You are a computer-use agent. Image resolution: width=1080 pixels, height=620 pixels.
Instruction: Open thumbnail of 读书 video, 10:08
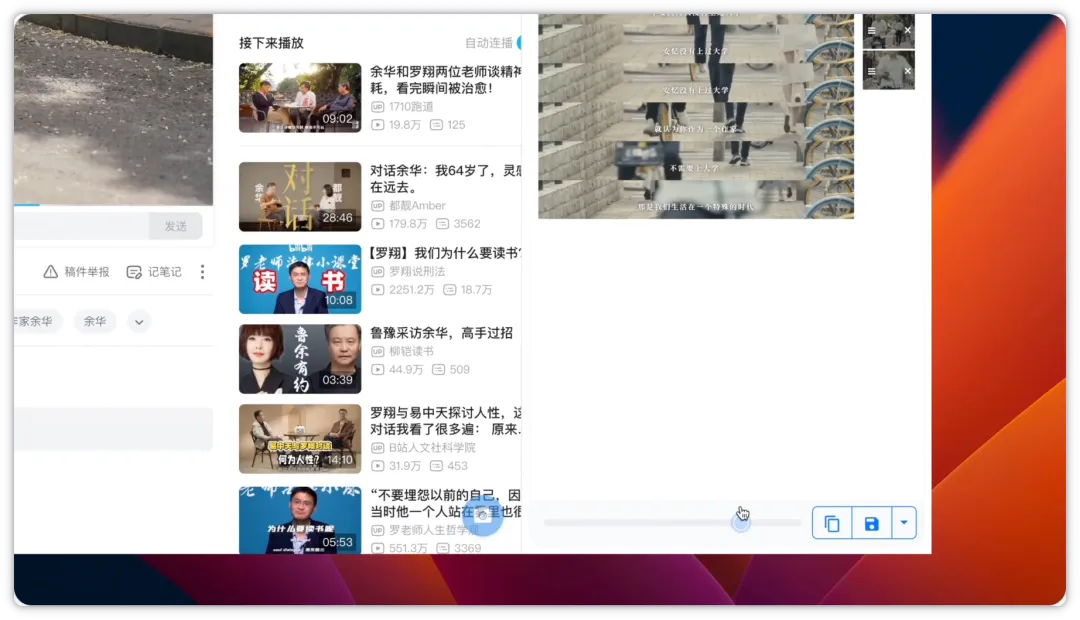pos(300,279)
